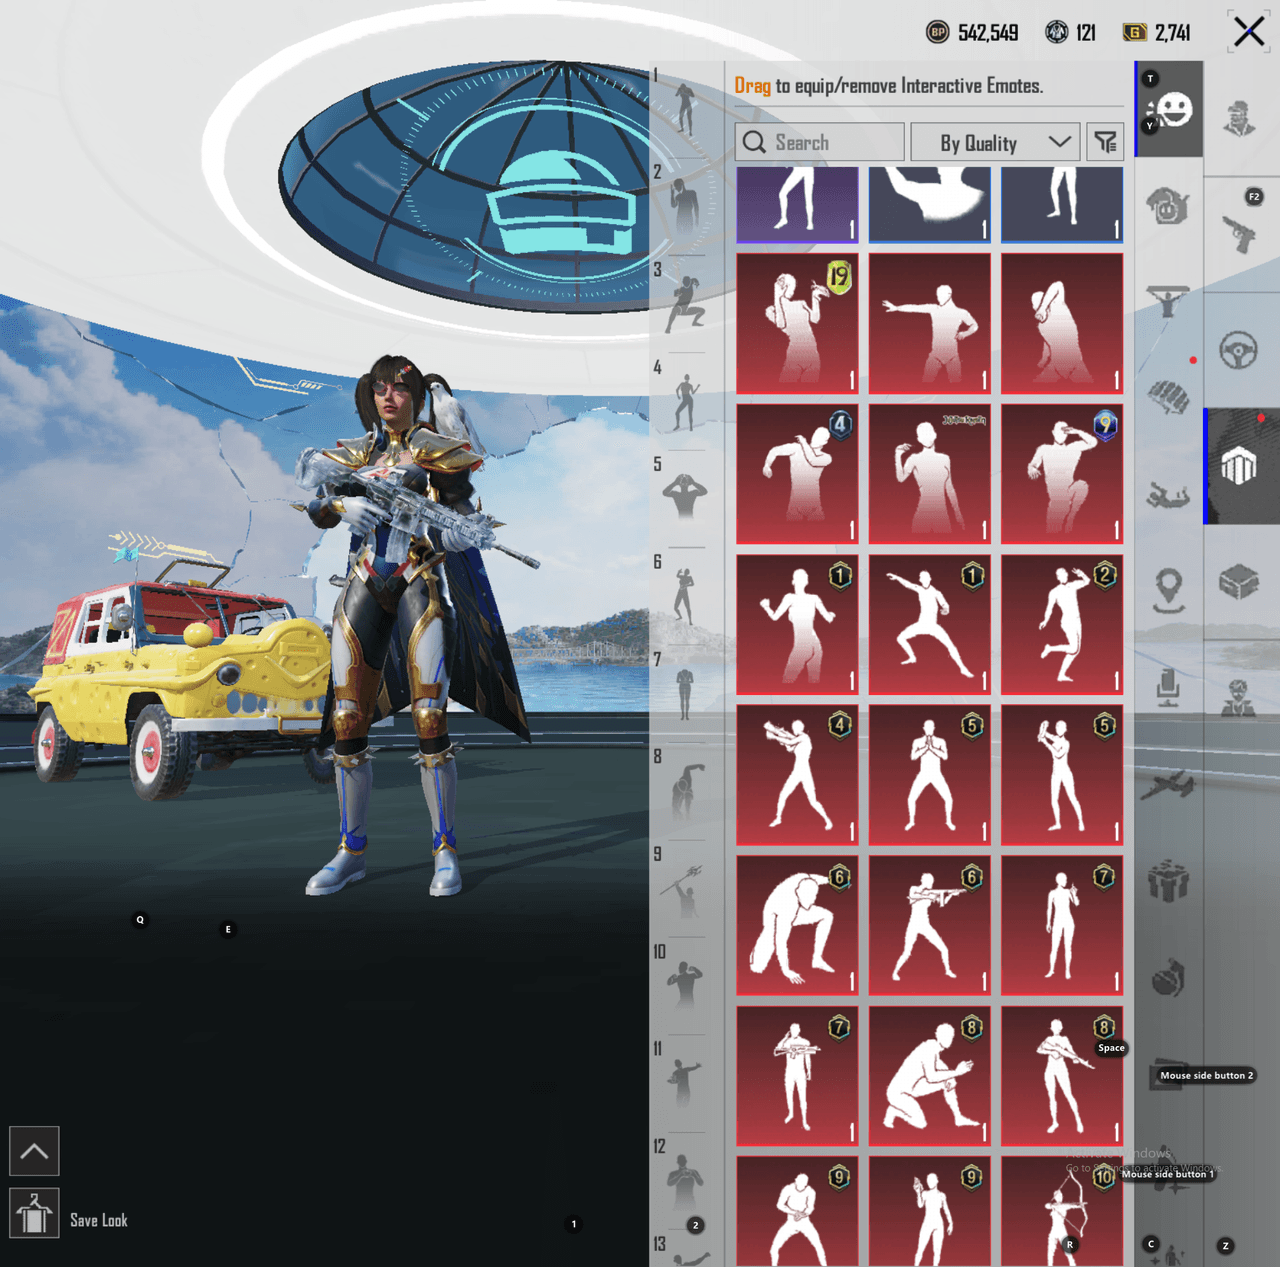The image size is (1280, 1267).
Task: Click equipped emote slot 1
Action: pos(686,108)
